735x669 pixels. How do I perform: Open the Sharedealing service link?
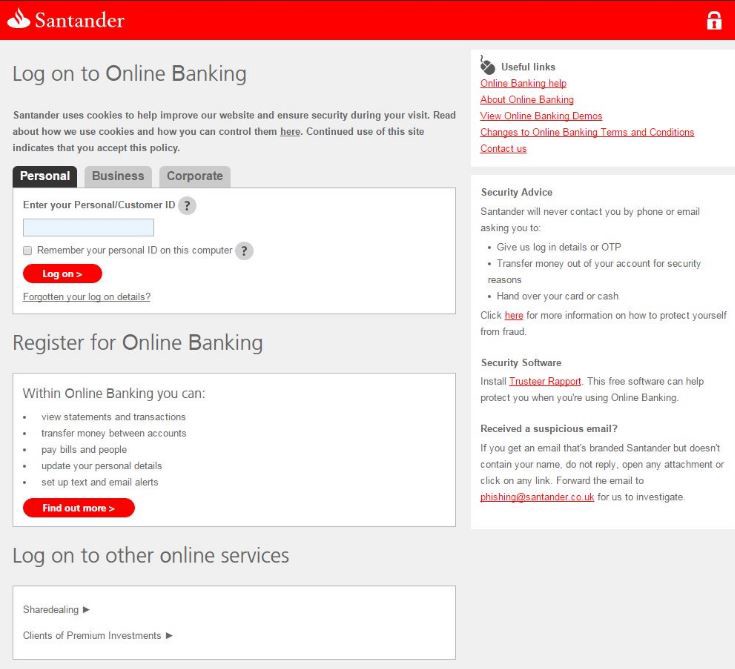[x=51, y=609]
